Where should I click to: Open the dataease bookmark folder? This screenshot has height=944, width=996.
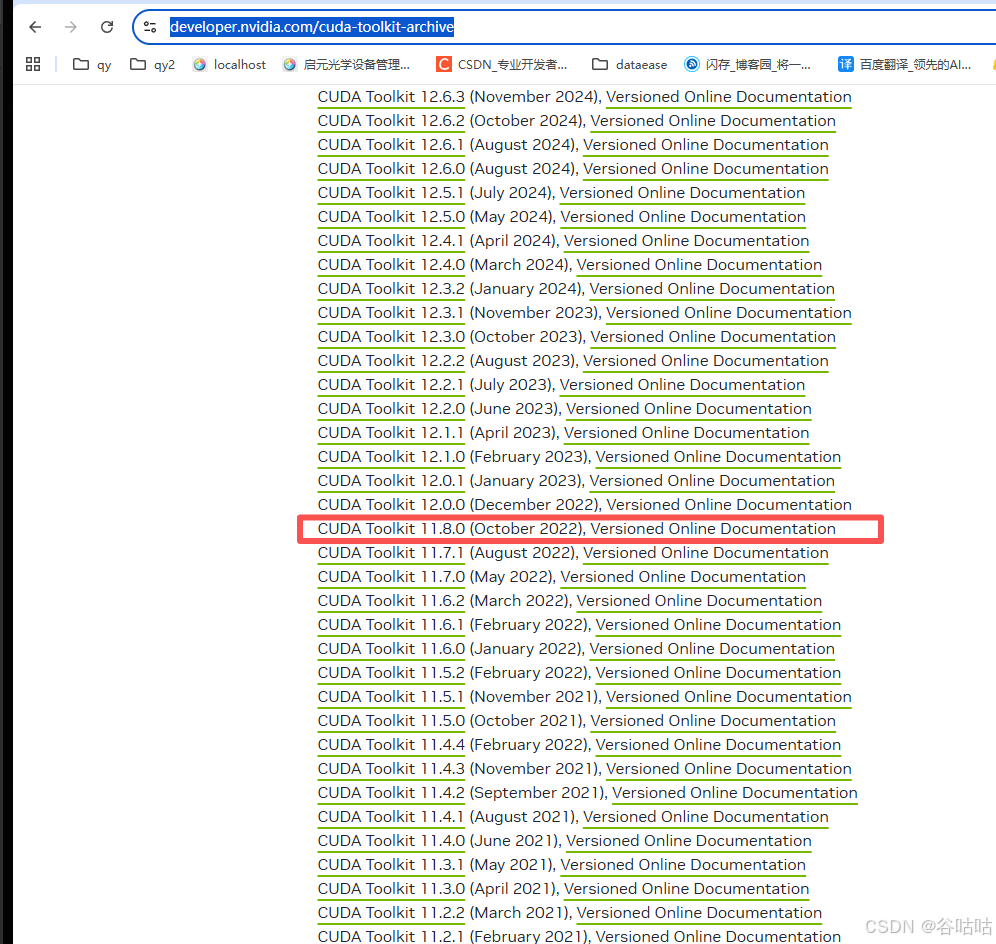629,64
